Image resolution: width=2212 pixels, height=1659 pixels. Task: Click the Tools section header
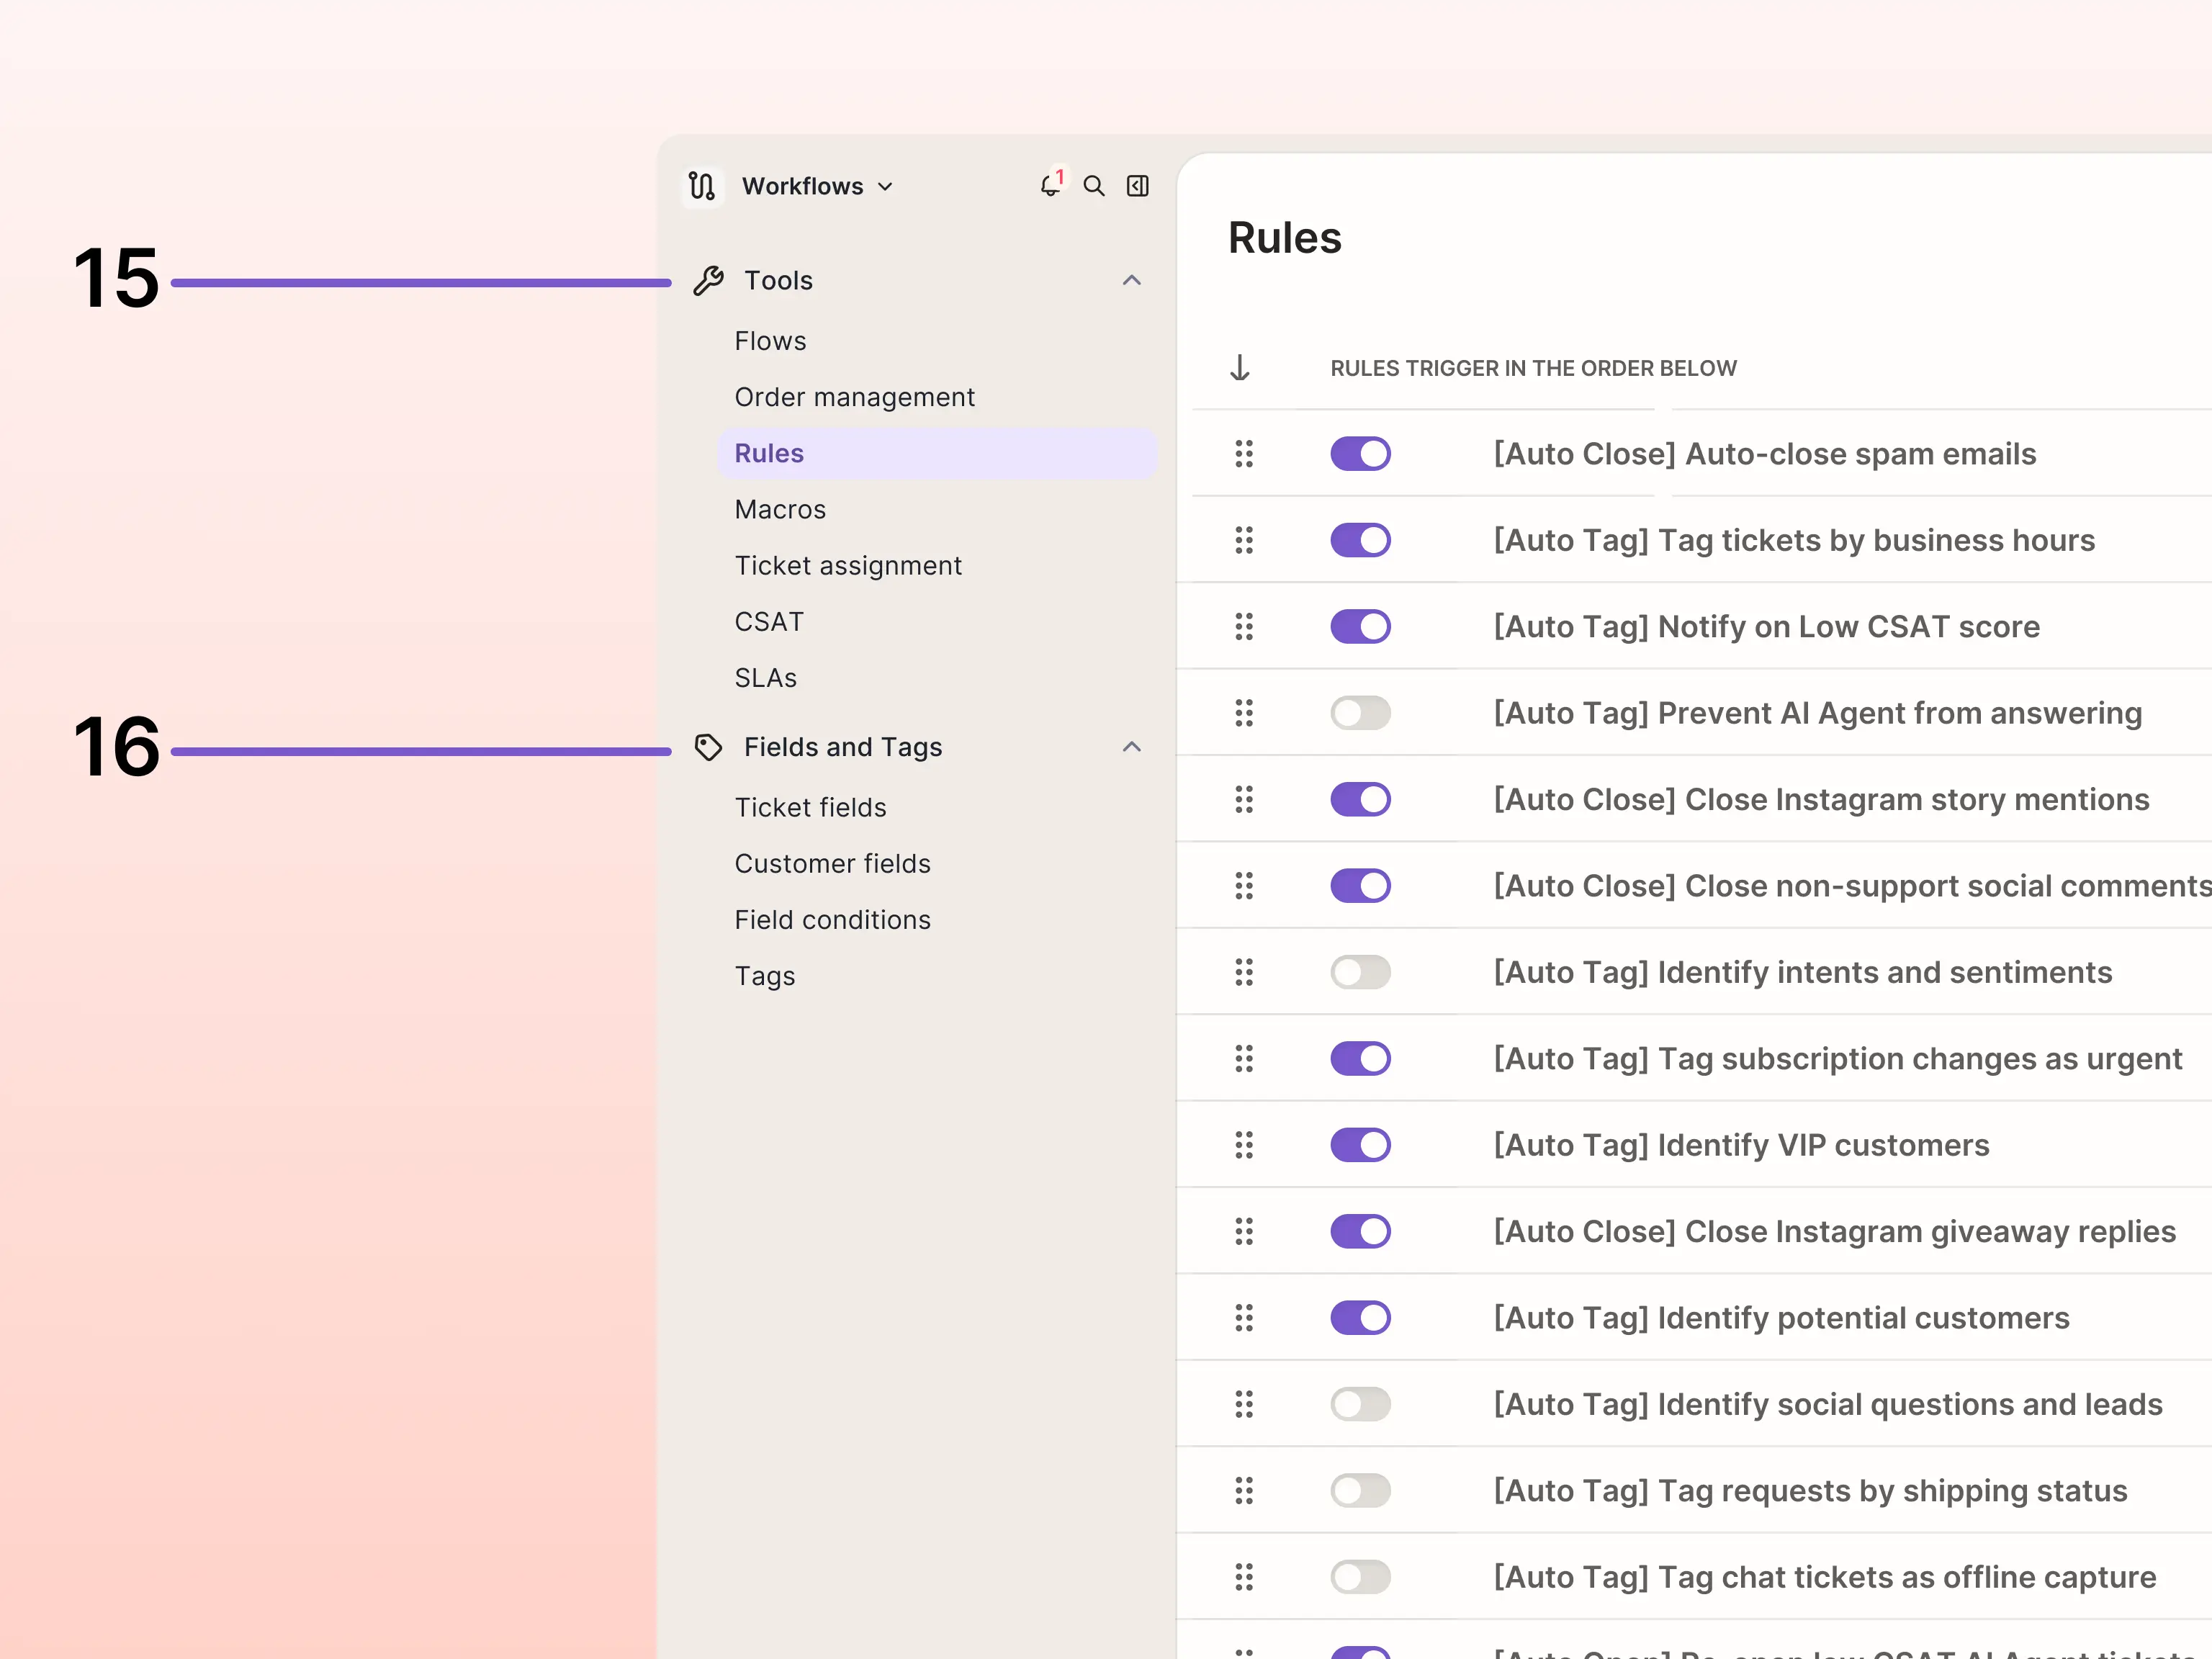(918, 281)
